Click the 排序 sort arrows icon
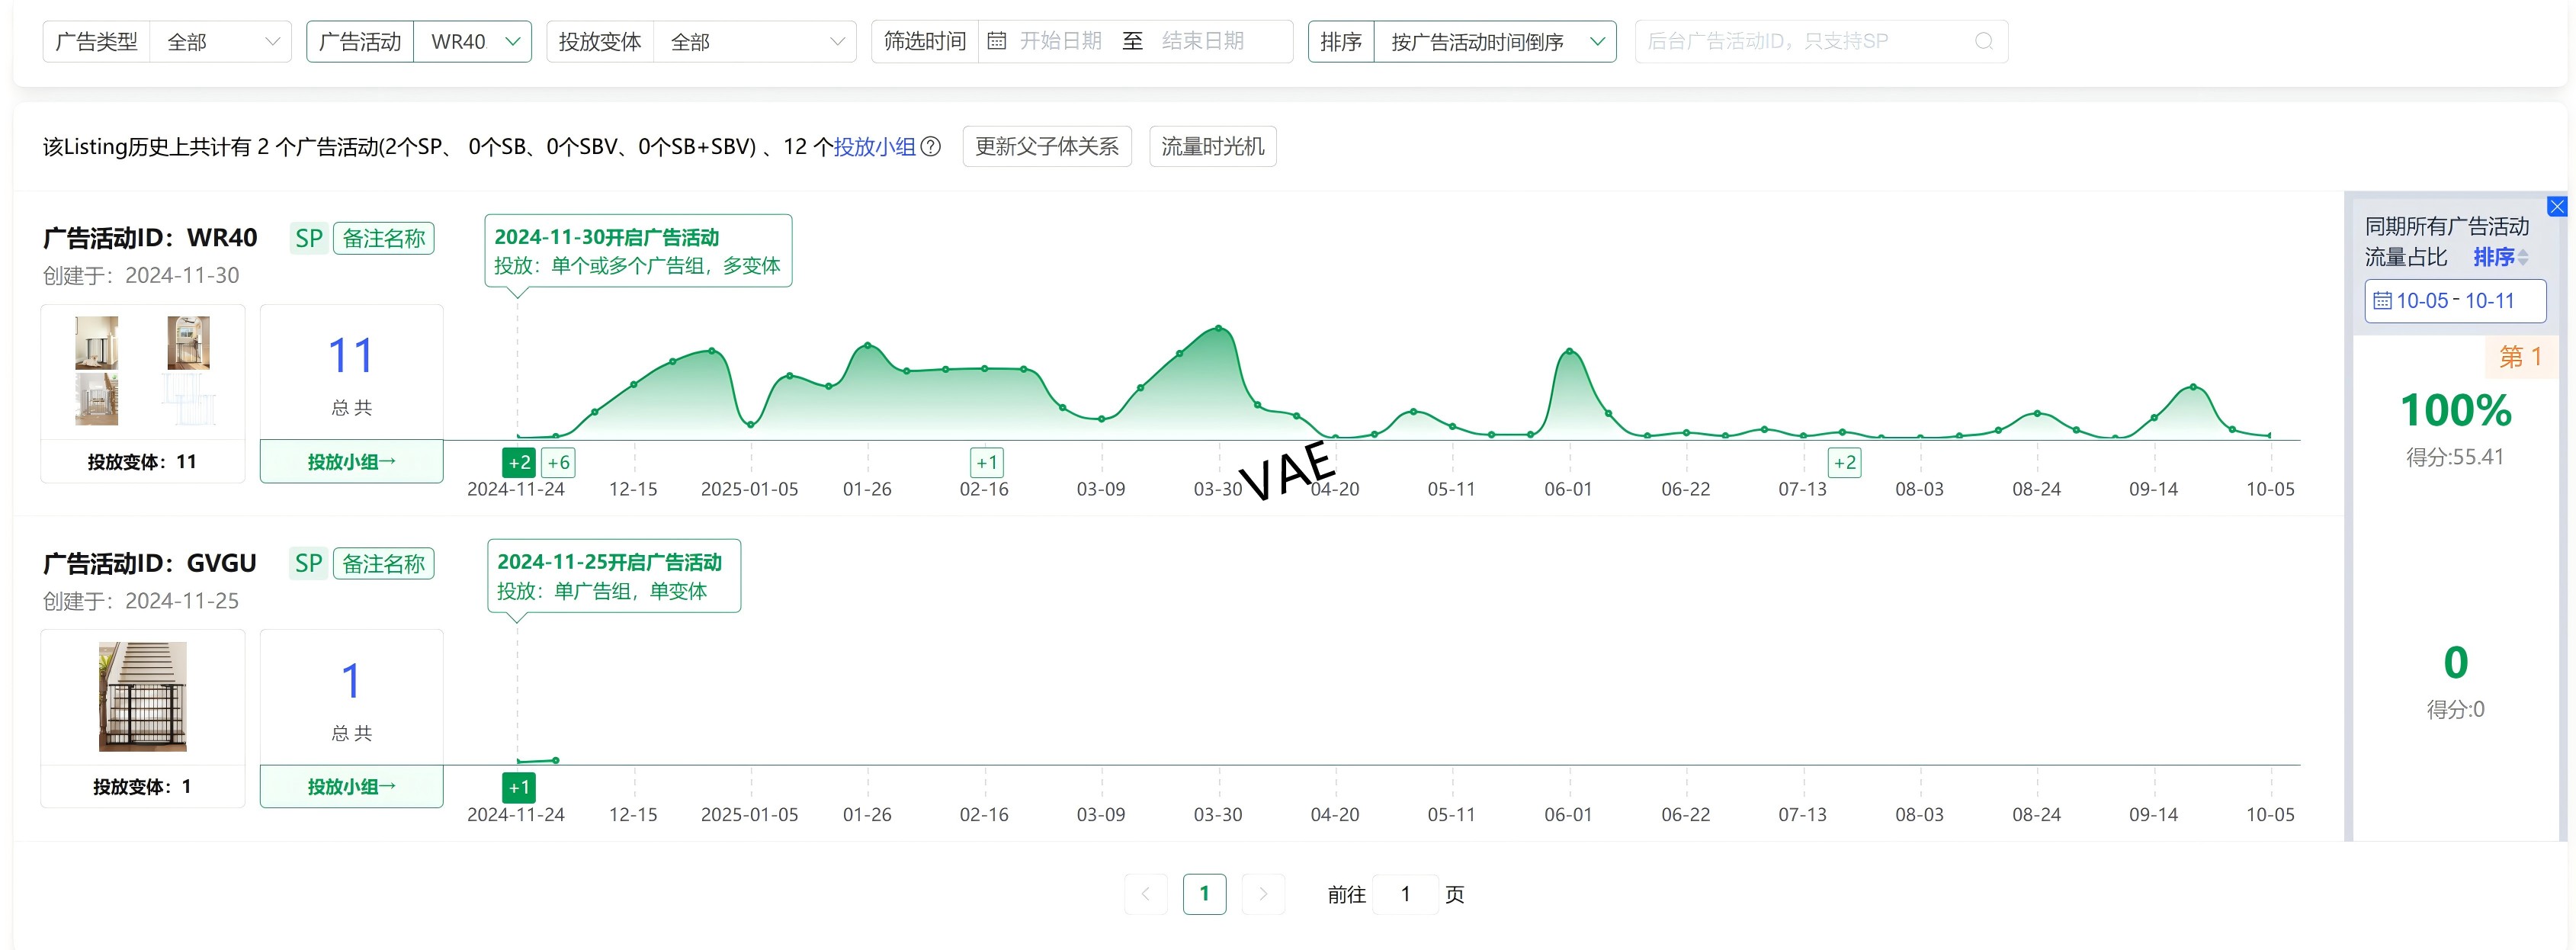 coord(2523,258)
